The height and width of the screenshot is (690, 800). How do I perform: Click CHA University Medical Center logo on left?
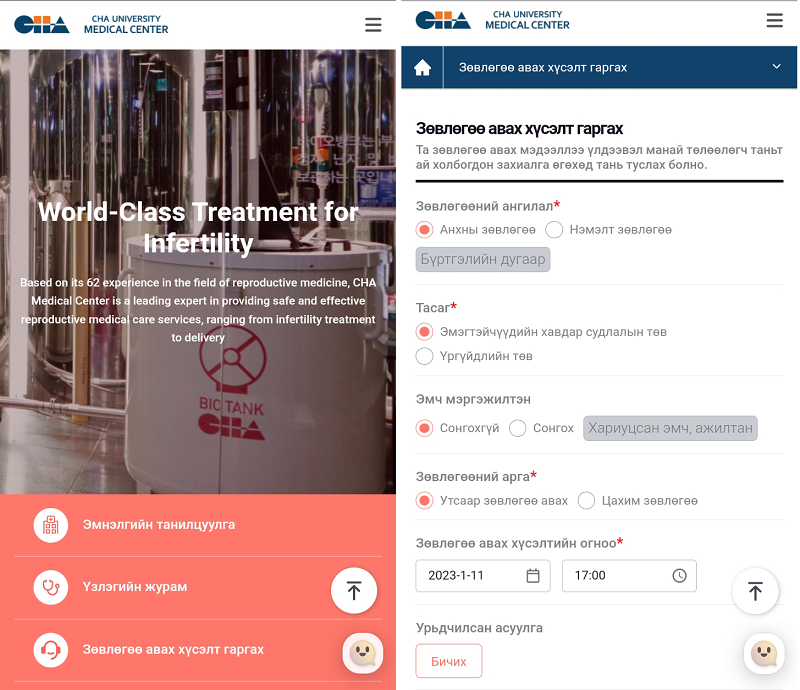click(x=92, y=24)
